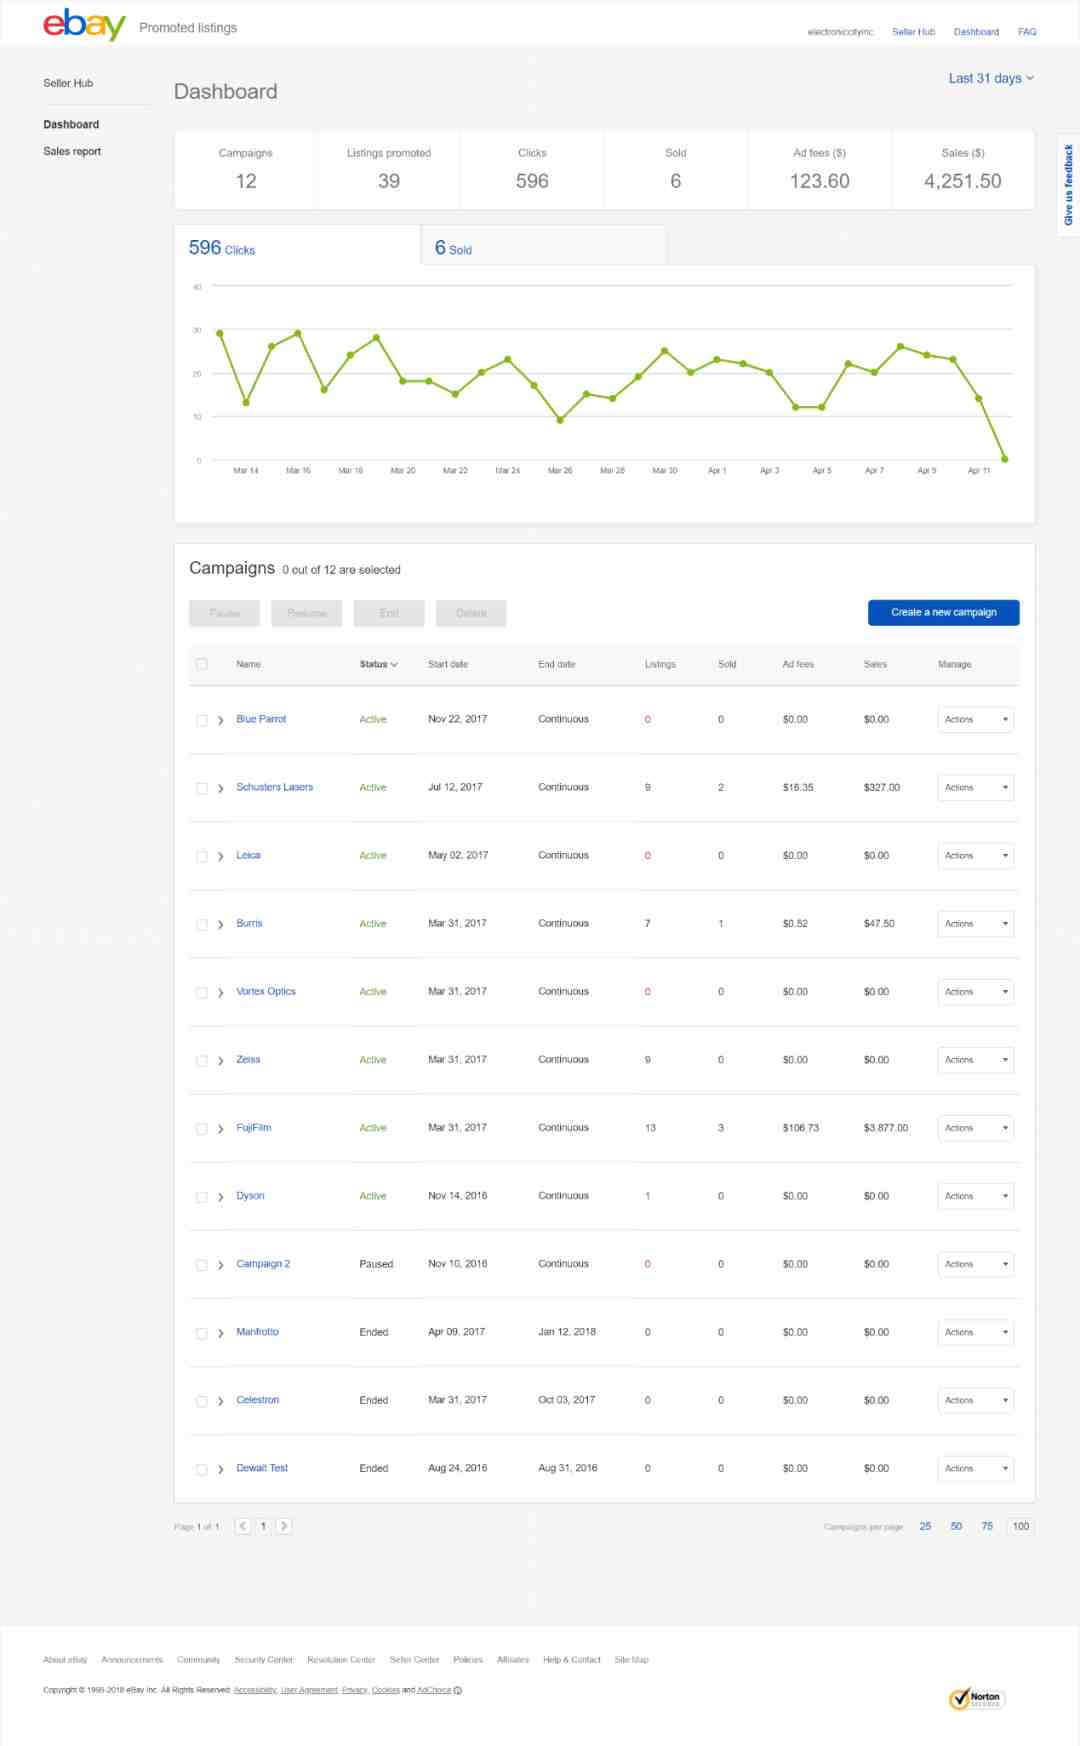Open the Schusters Lasers campaign link
The height and width of the screenshot is (1746, 1080).
(274, 787)
